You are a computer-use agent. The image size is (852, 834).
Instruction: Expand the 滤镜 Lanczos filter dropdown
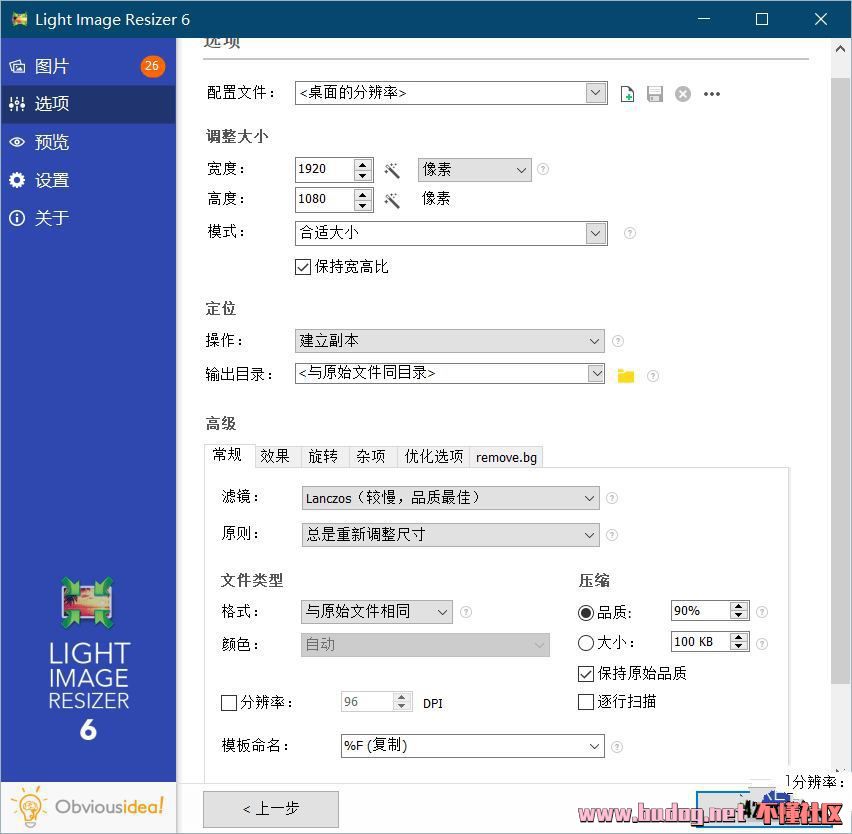pyautogui.click(x=589, y=497)
